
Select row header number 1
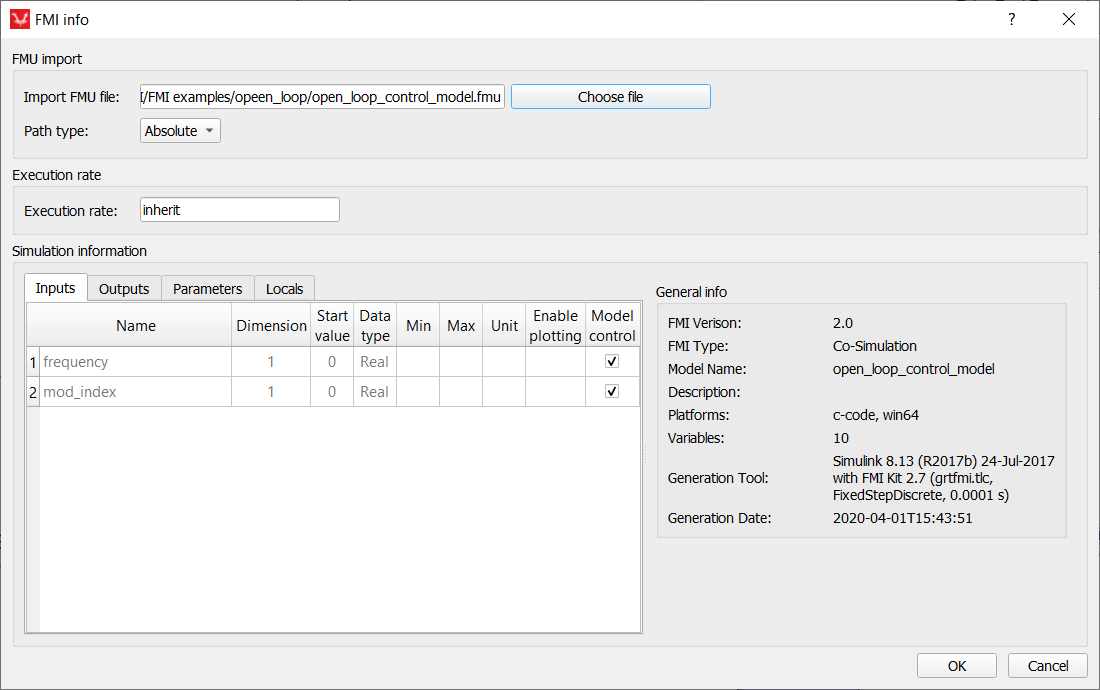click(33, 362)
